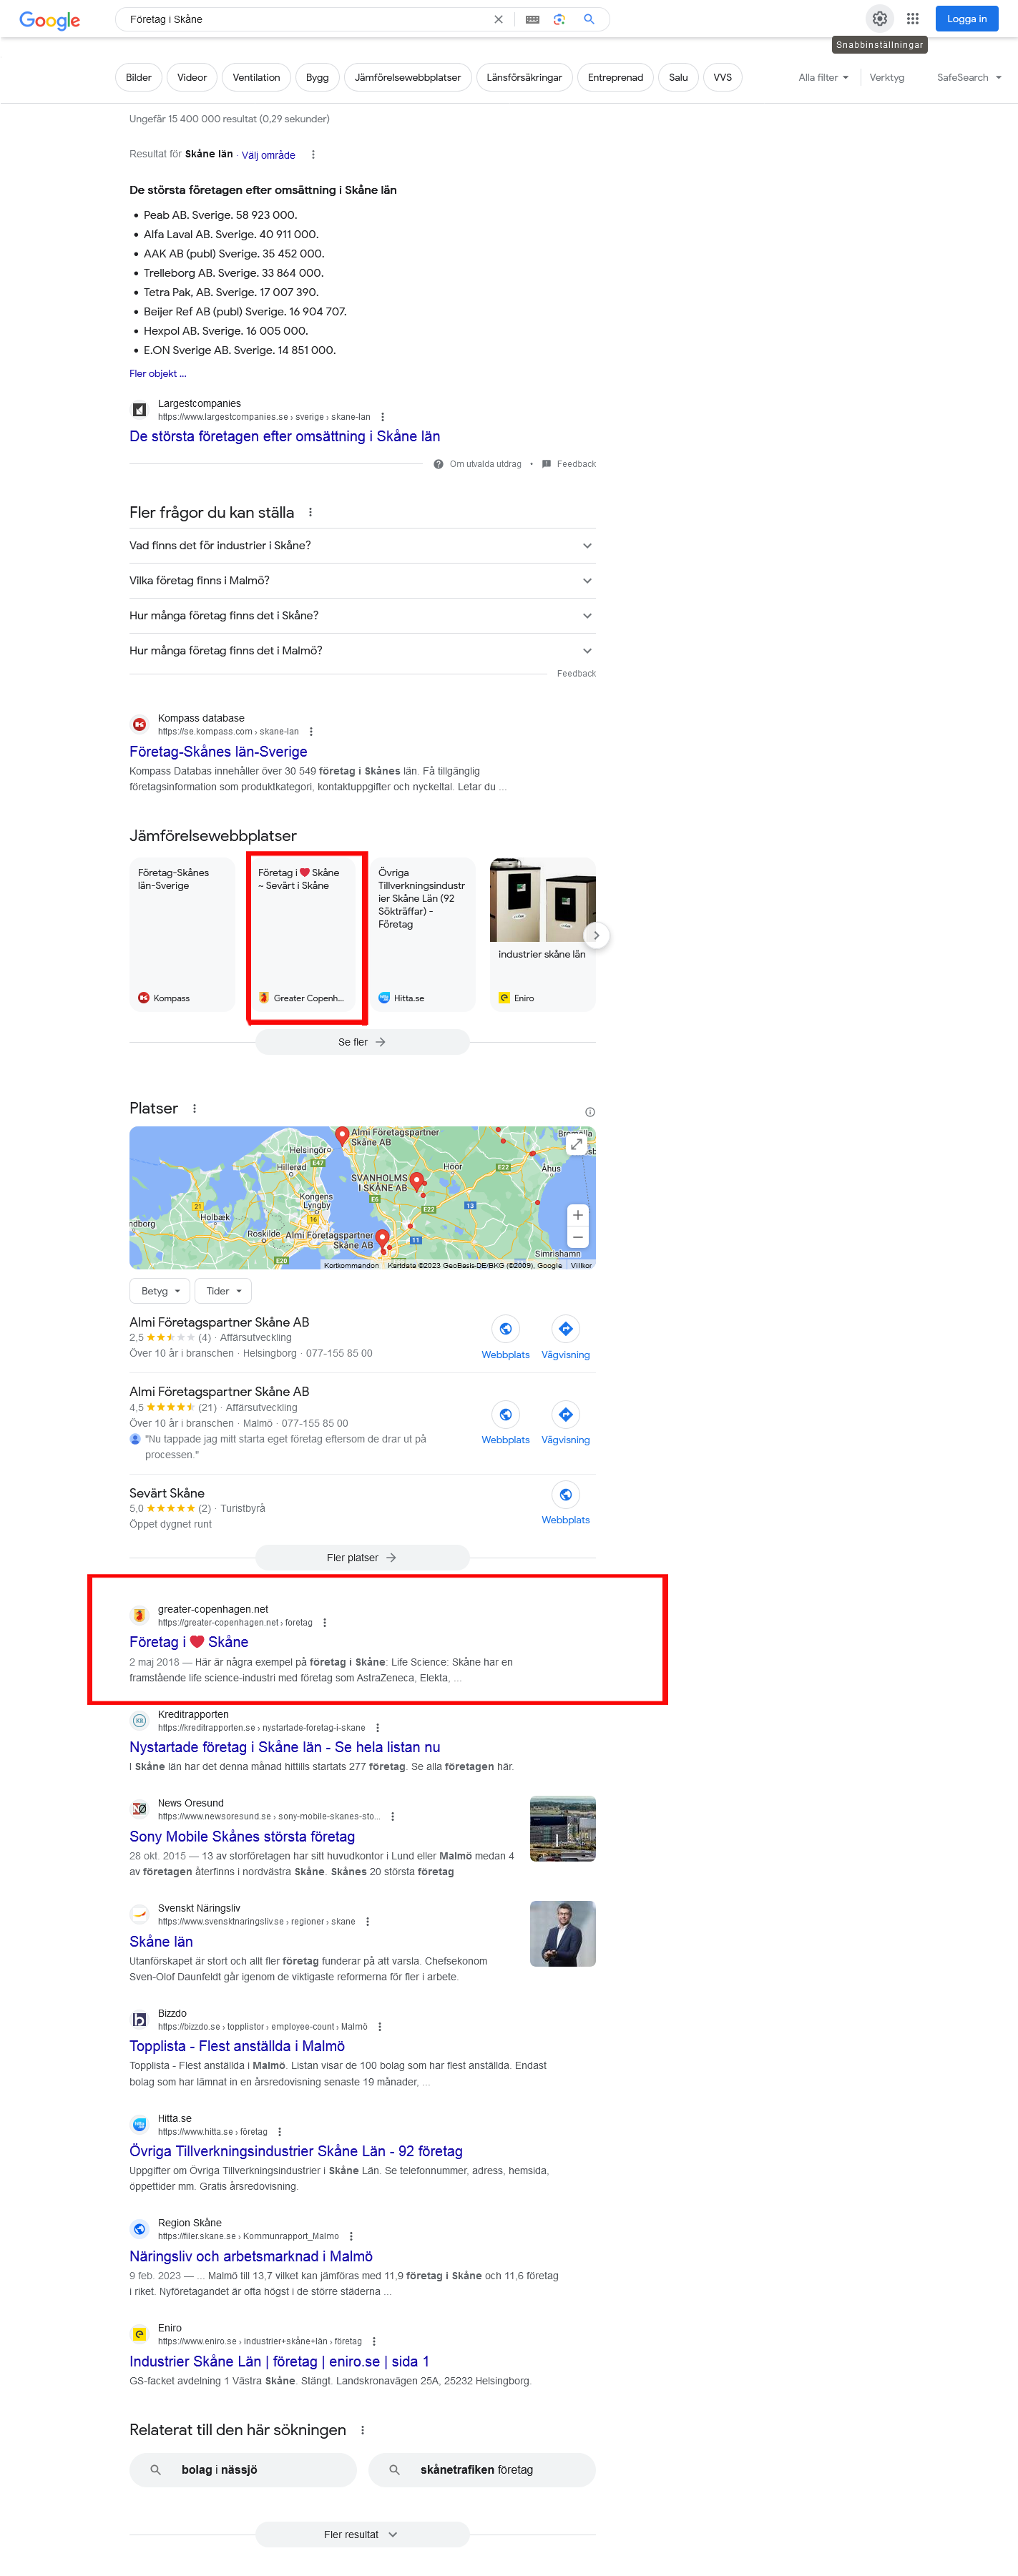Open De största företagen efter omsättning result
The image size is (1018, 2576).
click(x=284, y=436)
